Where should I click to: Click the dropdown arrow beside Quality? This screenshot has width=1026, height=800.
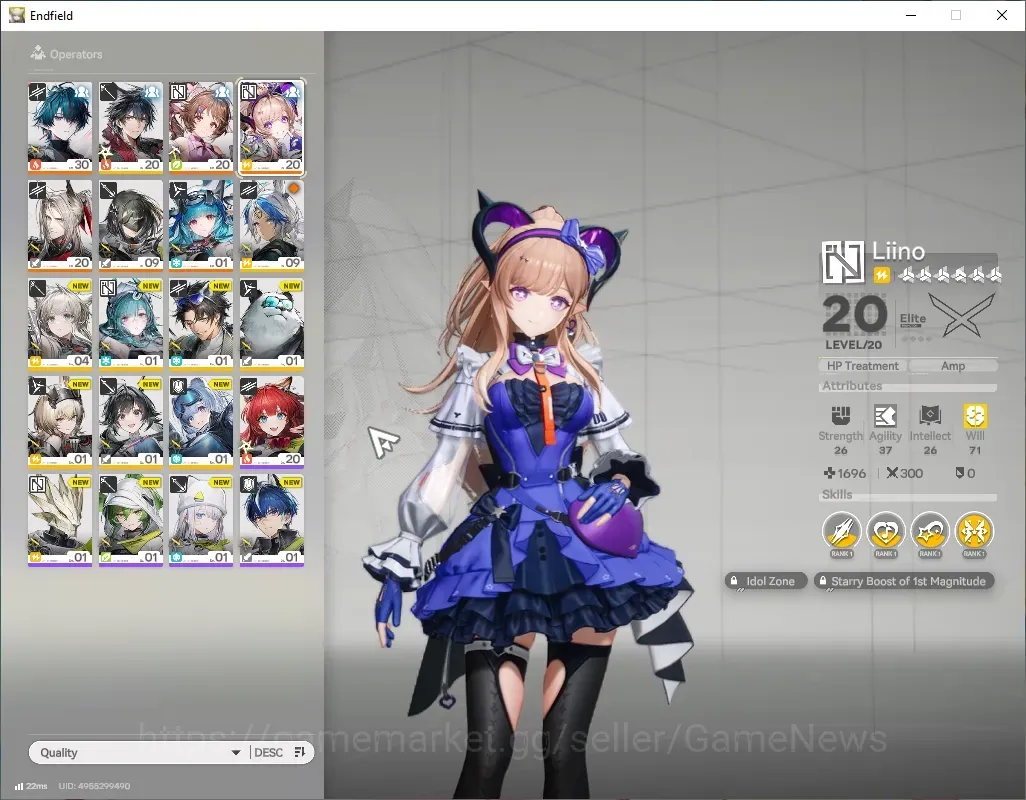pyautogui.click(x=236, y=753)
